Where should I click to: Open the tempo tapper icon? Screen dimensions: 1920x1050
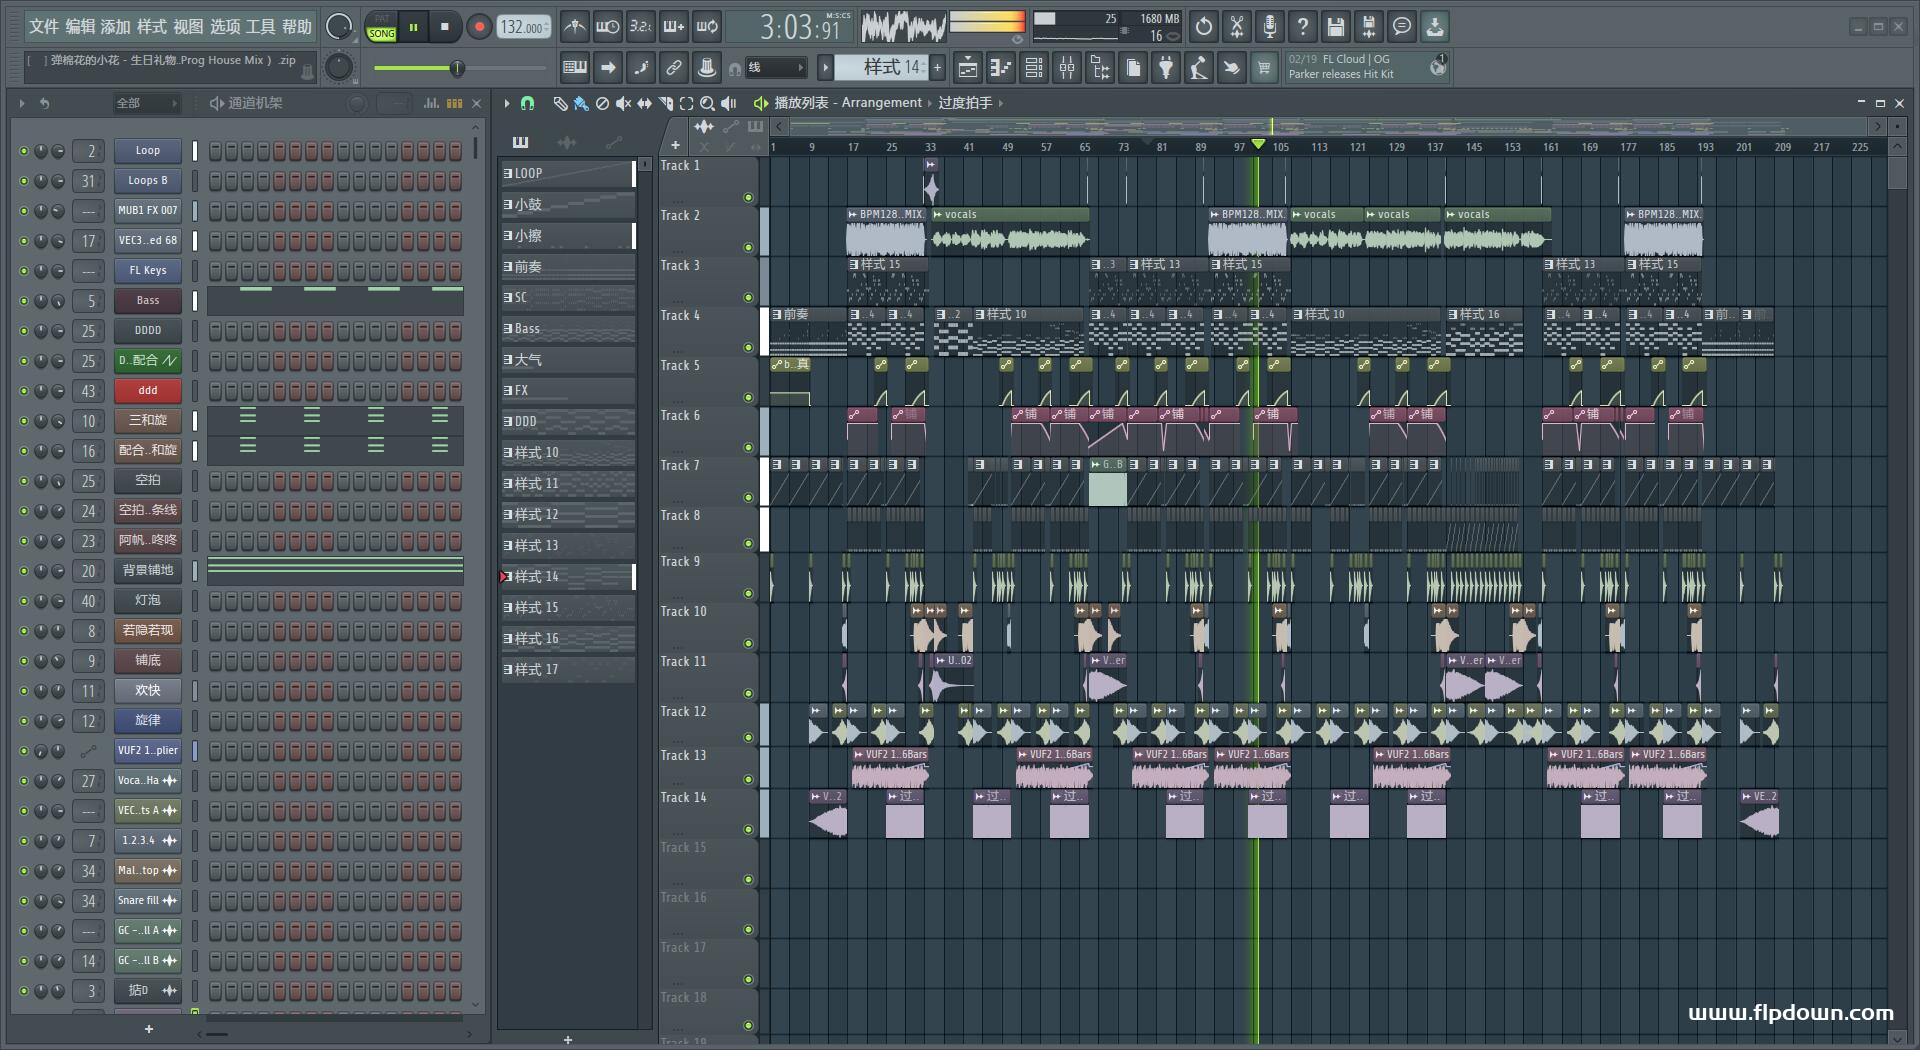point(1199,68)
